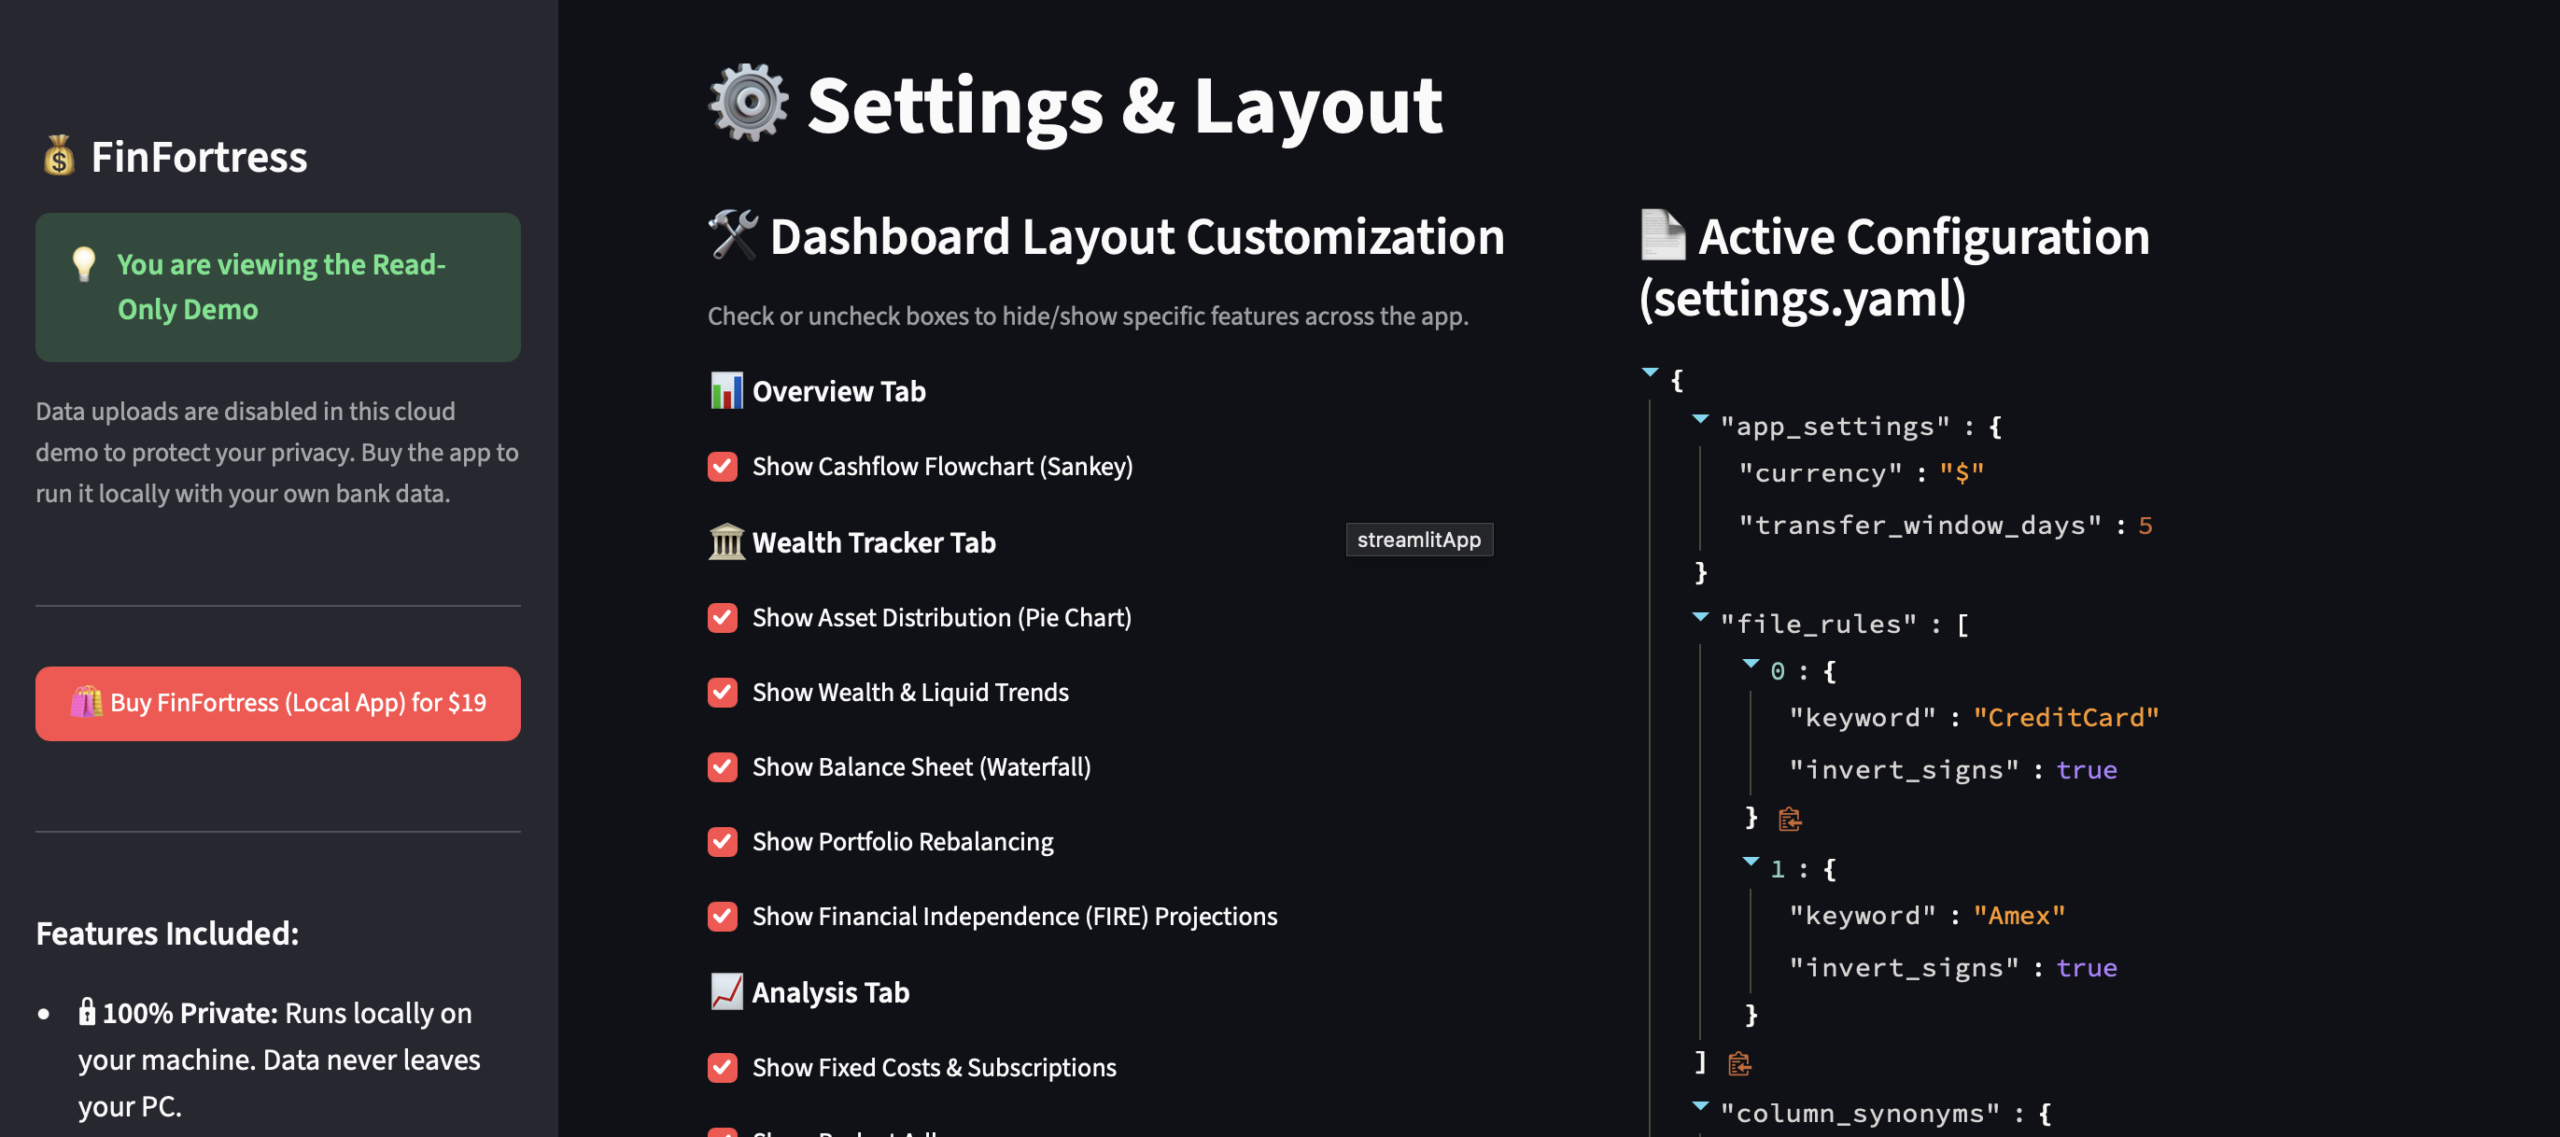Viewport: 2560px width, 1137px height.
Task: Click the 100% Private feature bullet
Action: point(279,1060)
